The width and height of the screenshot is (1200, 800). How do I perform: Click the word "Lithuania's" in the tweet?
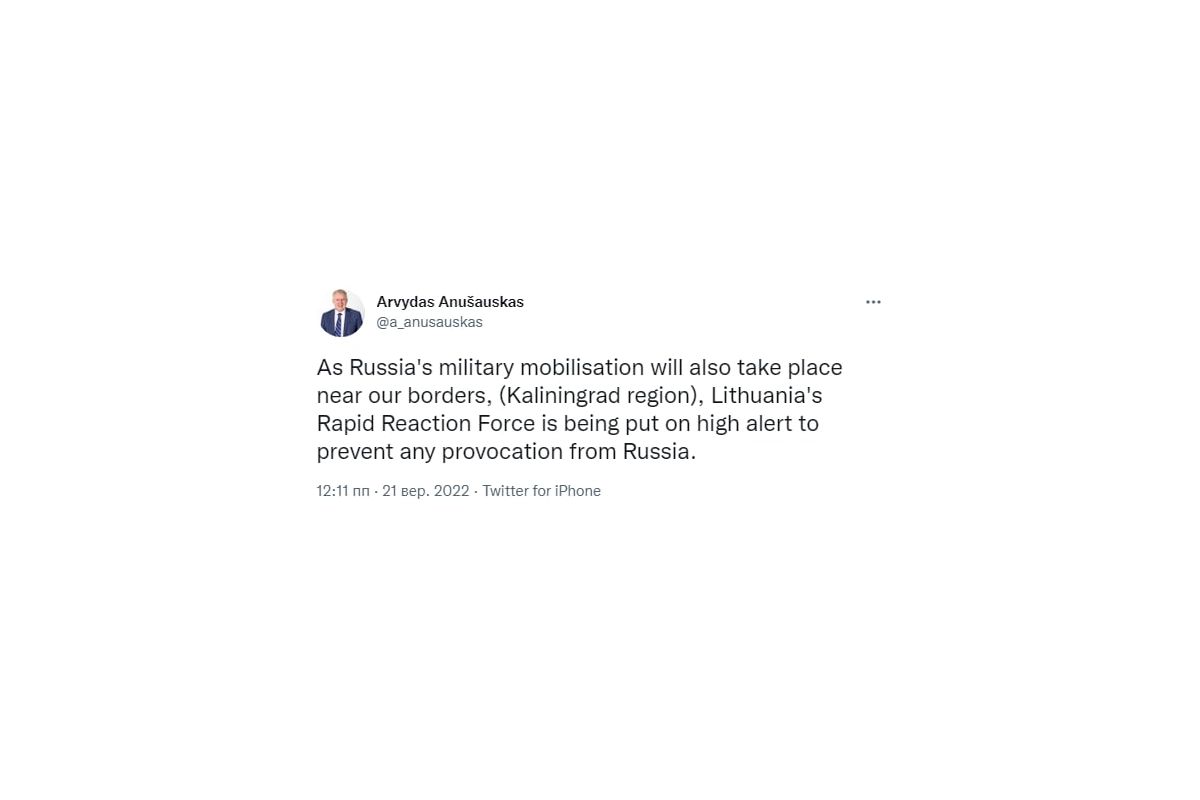tap(766, 396)
